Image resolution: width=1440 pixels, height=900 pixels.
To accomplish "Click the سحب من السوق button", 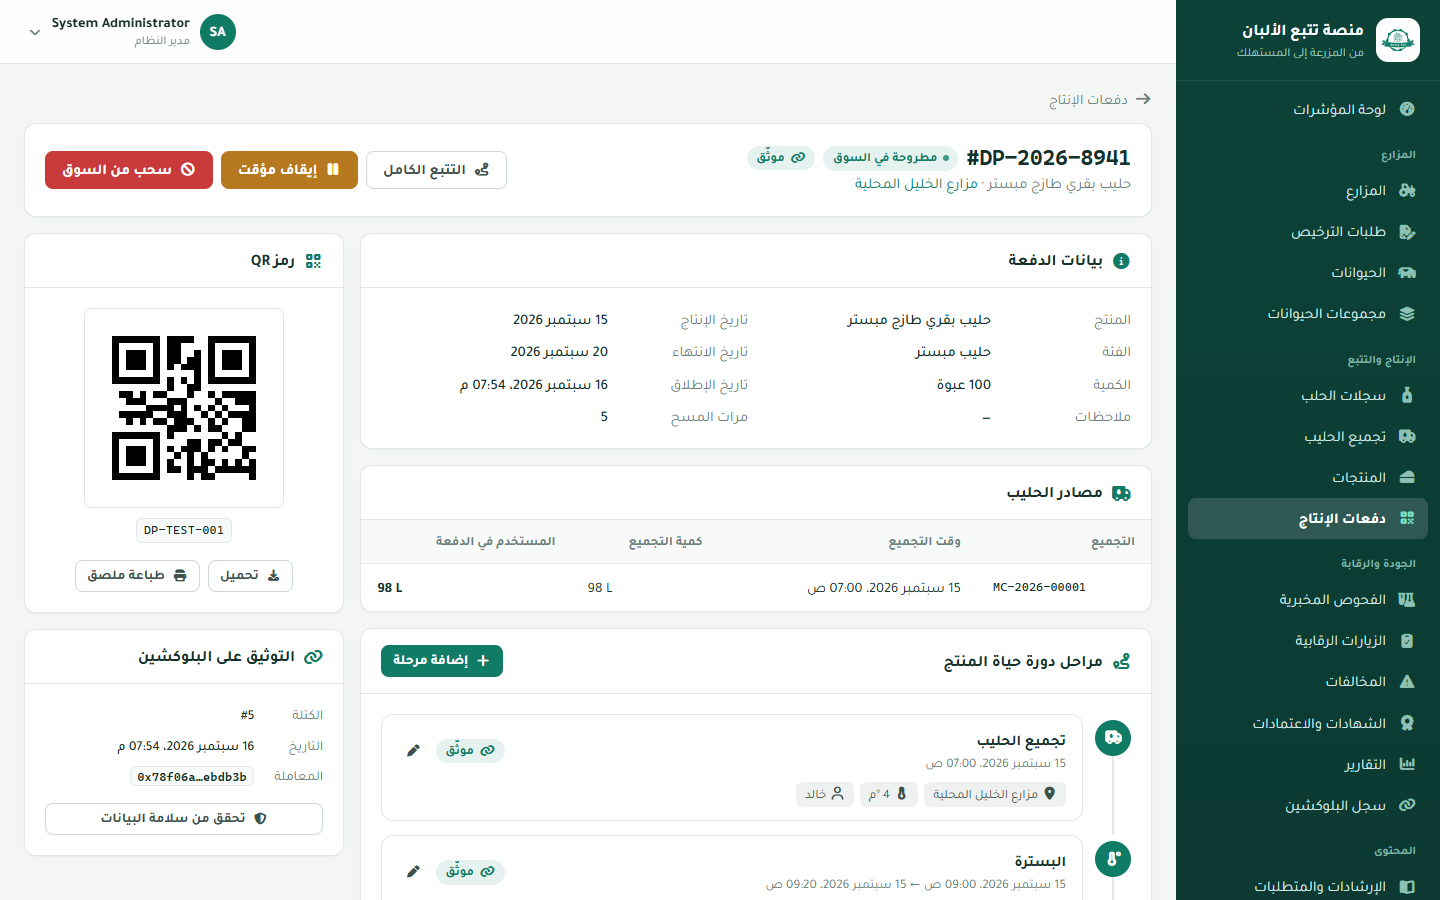I will [129, 170].
